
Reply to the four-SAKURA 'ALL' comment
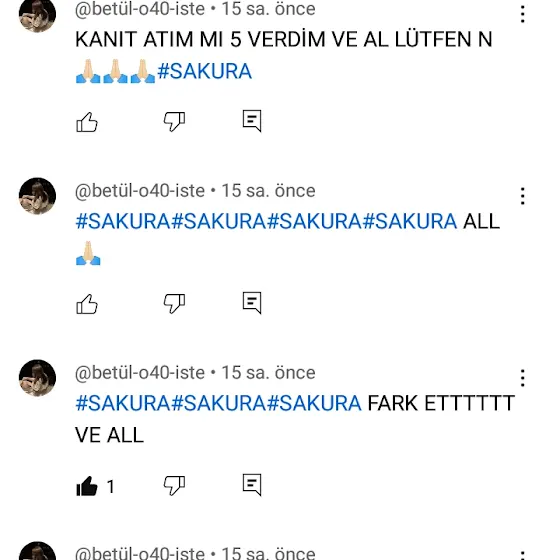tap(252, 303)
